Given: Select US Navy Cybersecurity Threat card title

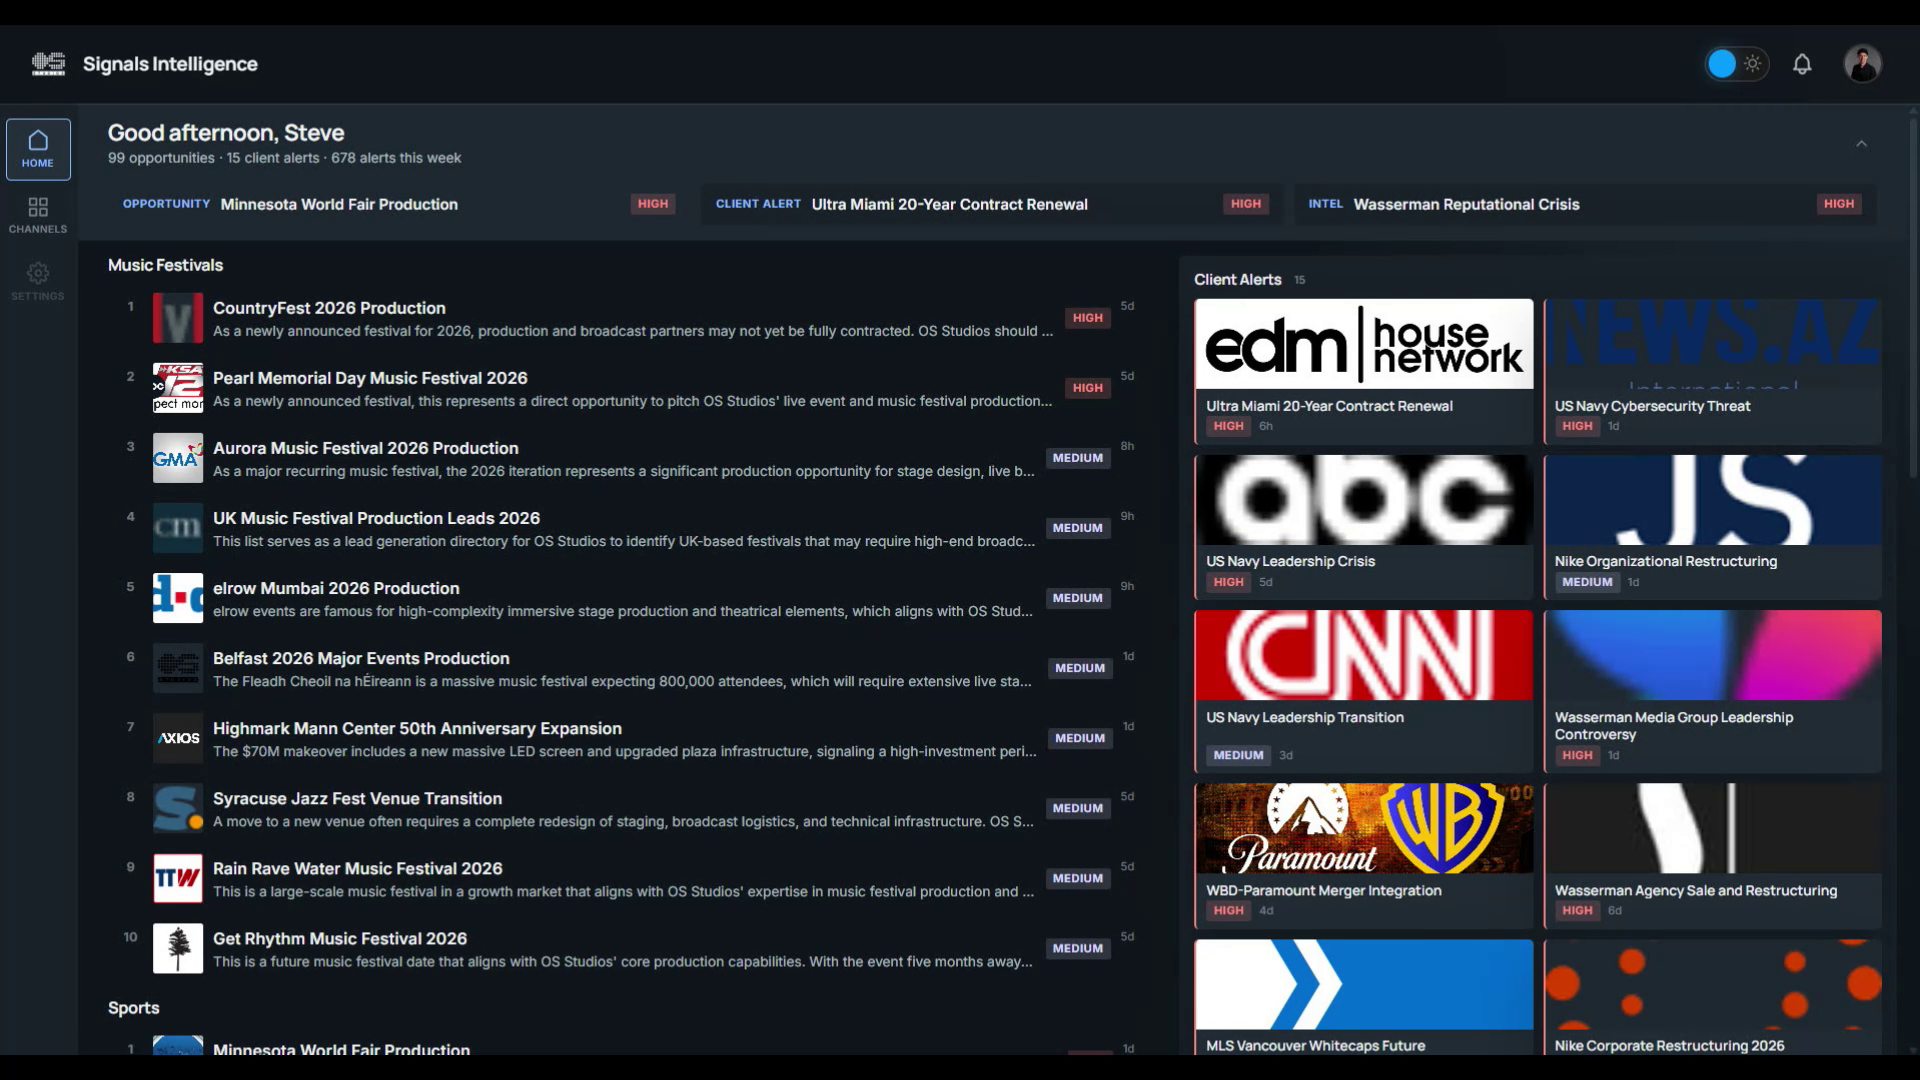Looking at the screenshot, I should (1652, 406).
